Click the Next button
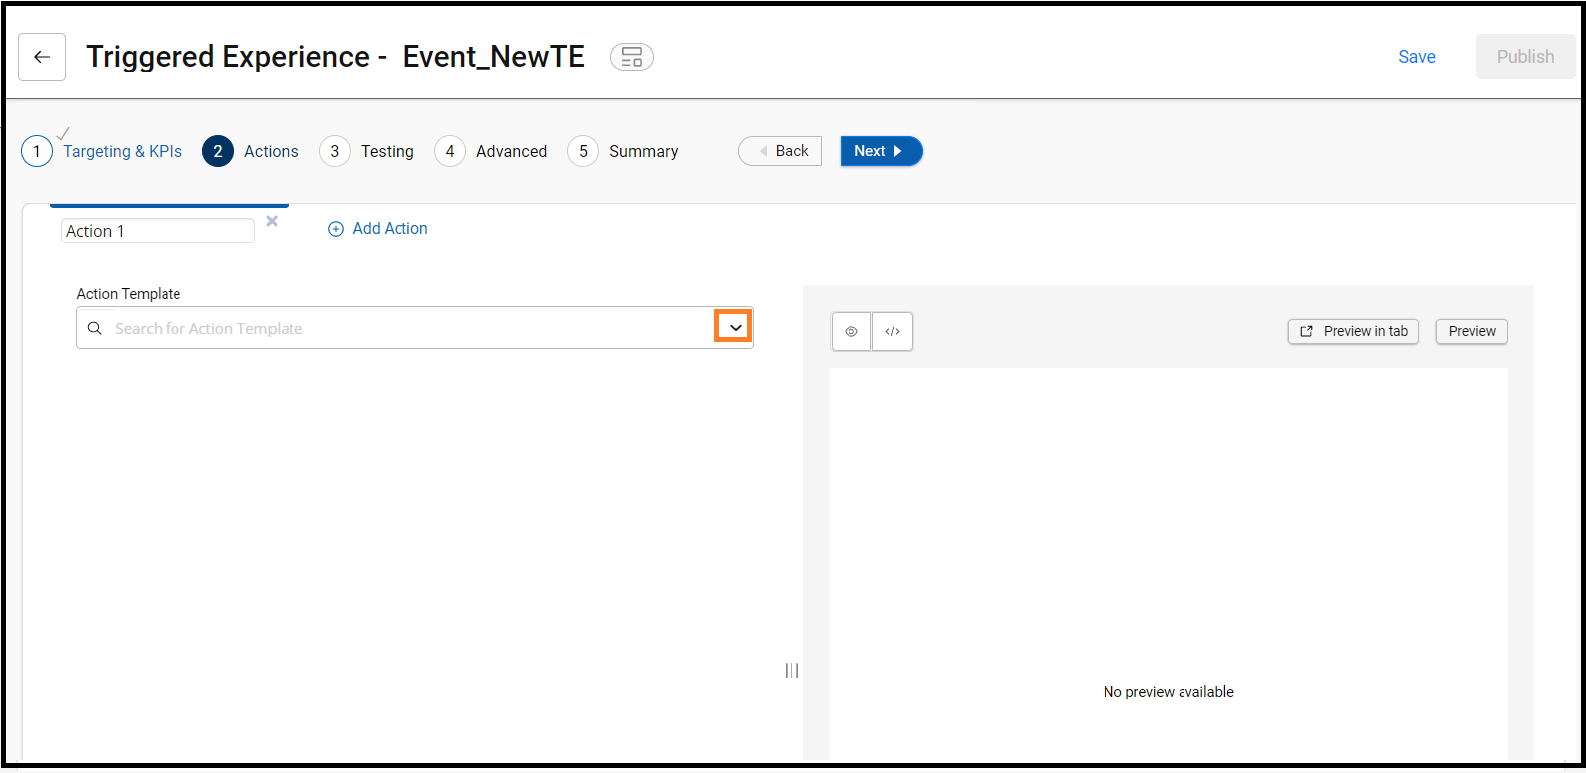1586x773 pixels. pos(881,151)
